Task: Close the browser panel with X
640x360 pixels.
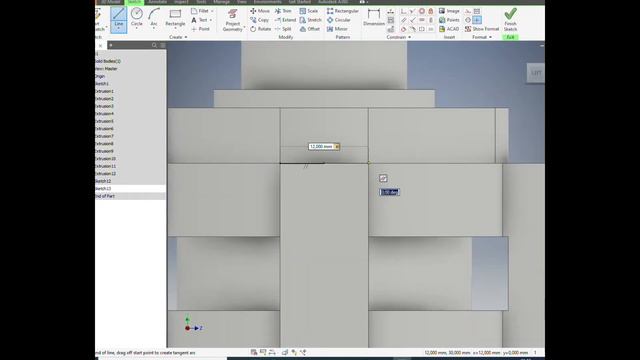Action: tap(100, 46)
